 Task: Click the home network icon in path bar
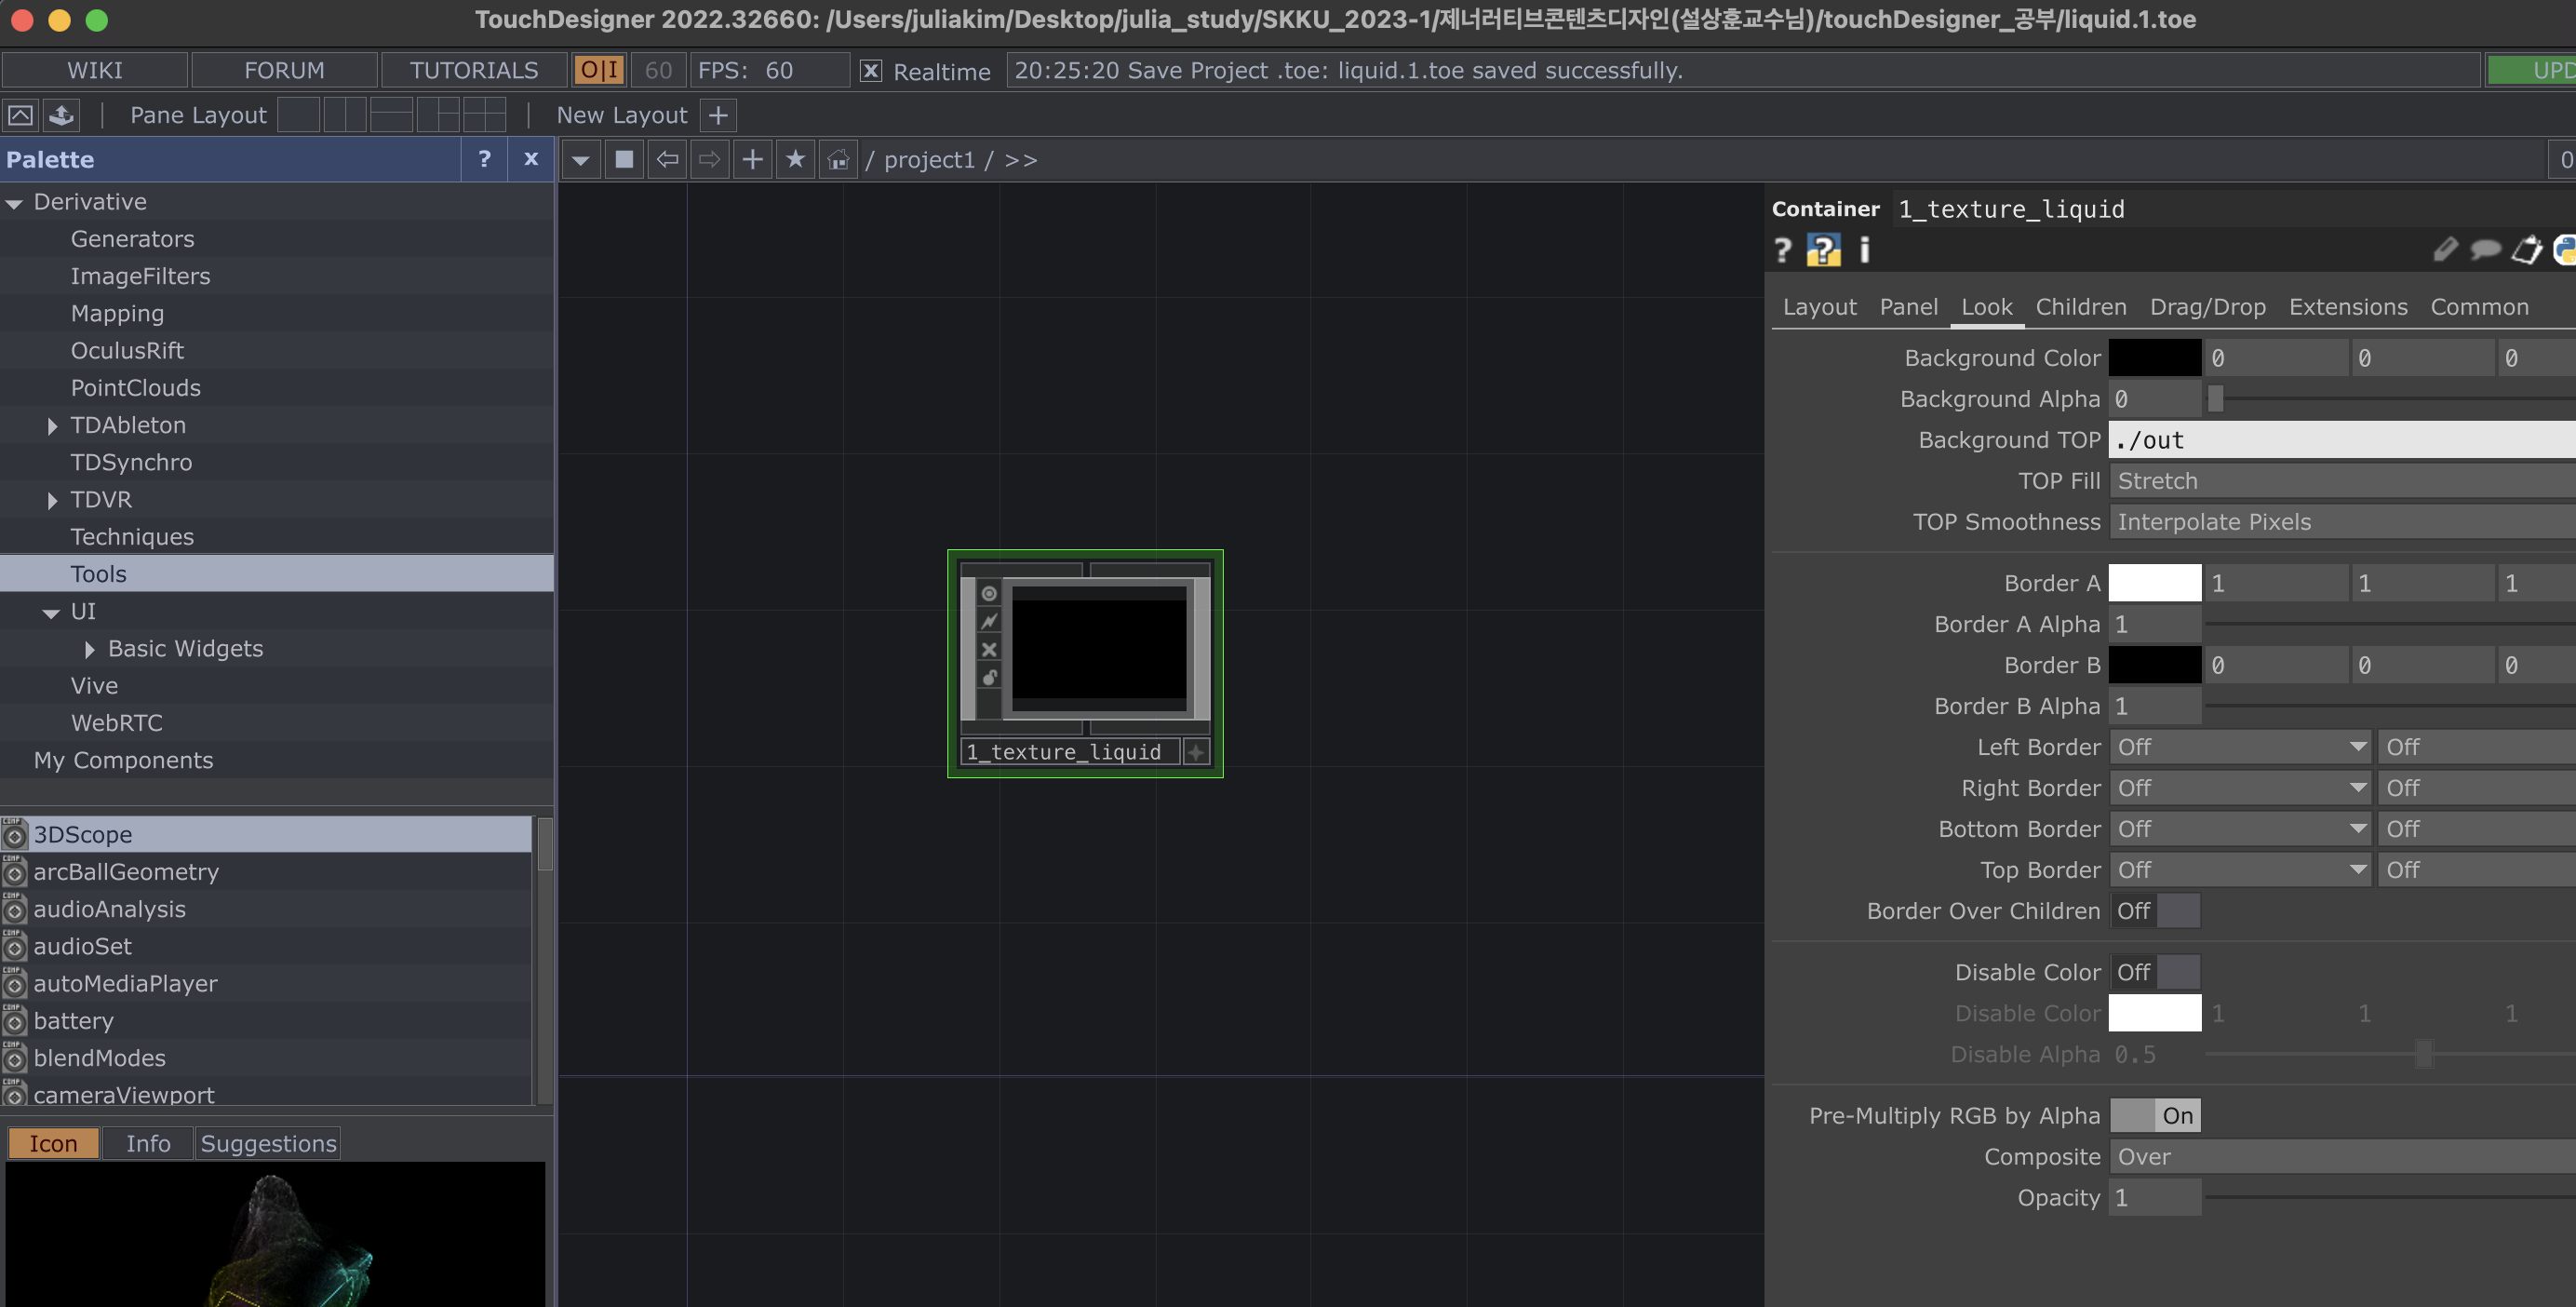838,160
